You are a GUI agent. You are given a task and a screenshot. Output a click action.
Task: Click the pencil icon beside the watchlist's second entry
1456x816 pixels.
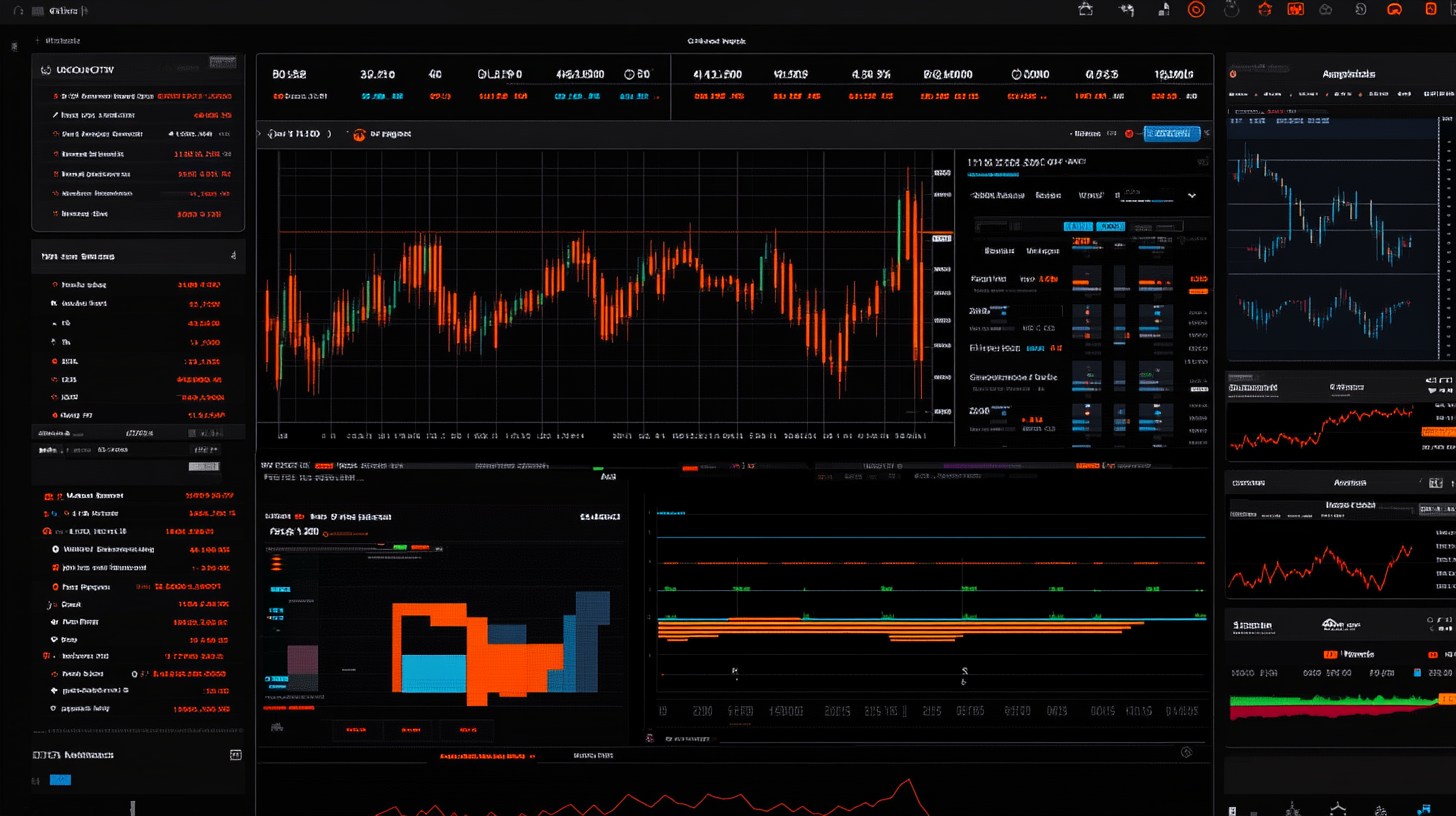pyautogui.click(x=55, y=115)
